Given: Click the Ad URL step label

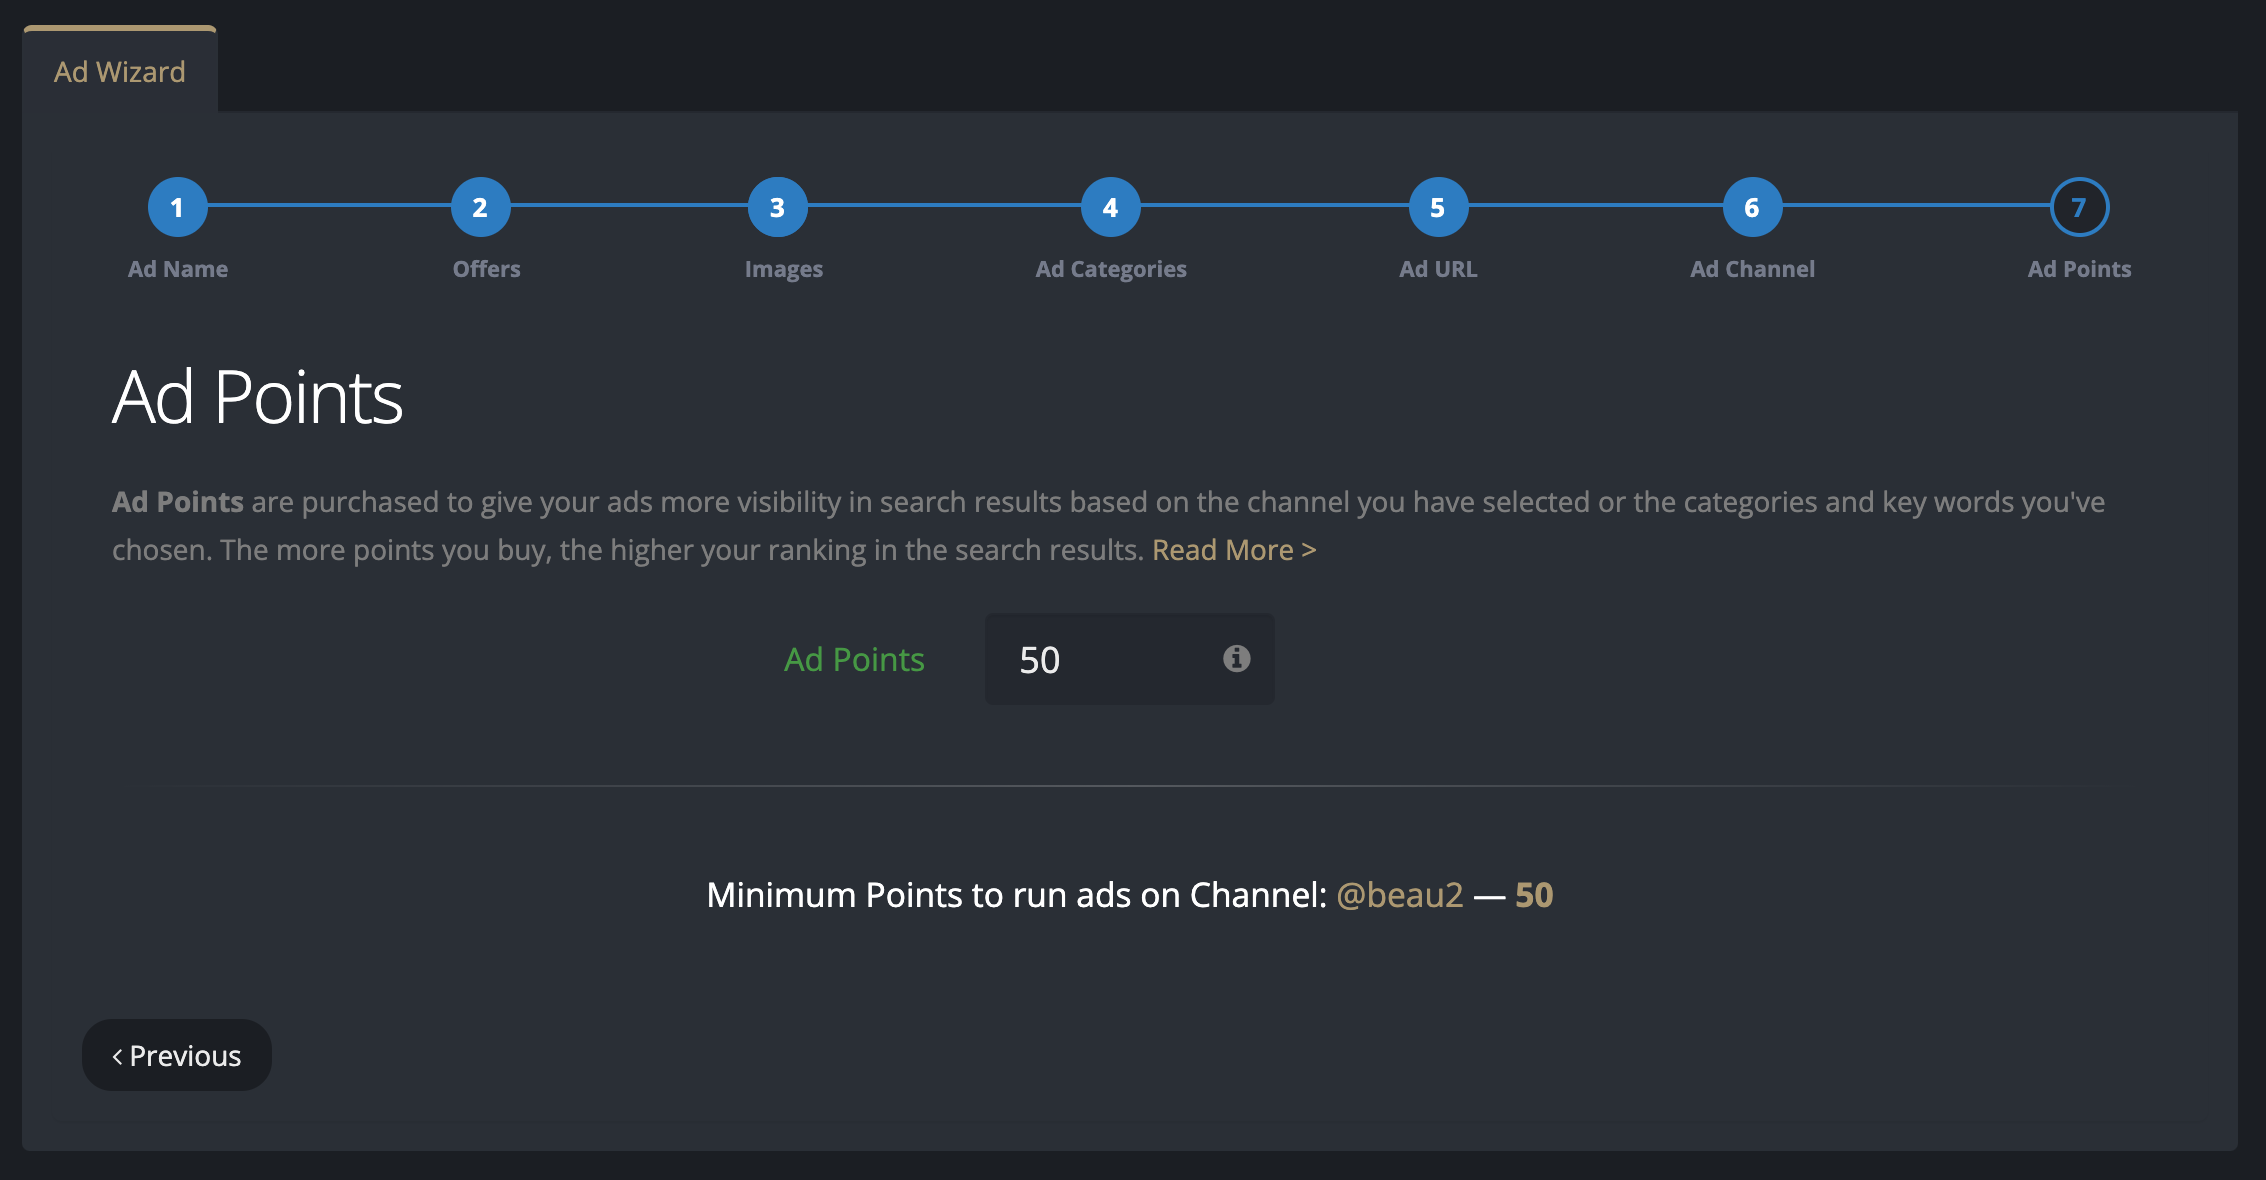Looking at the screenshot, I should pyautogui.click(x=1438, y=269).
